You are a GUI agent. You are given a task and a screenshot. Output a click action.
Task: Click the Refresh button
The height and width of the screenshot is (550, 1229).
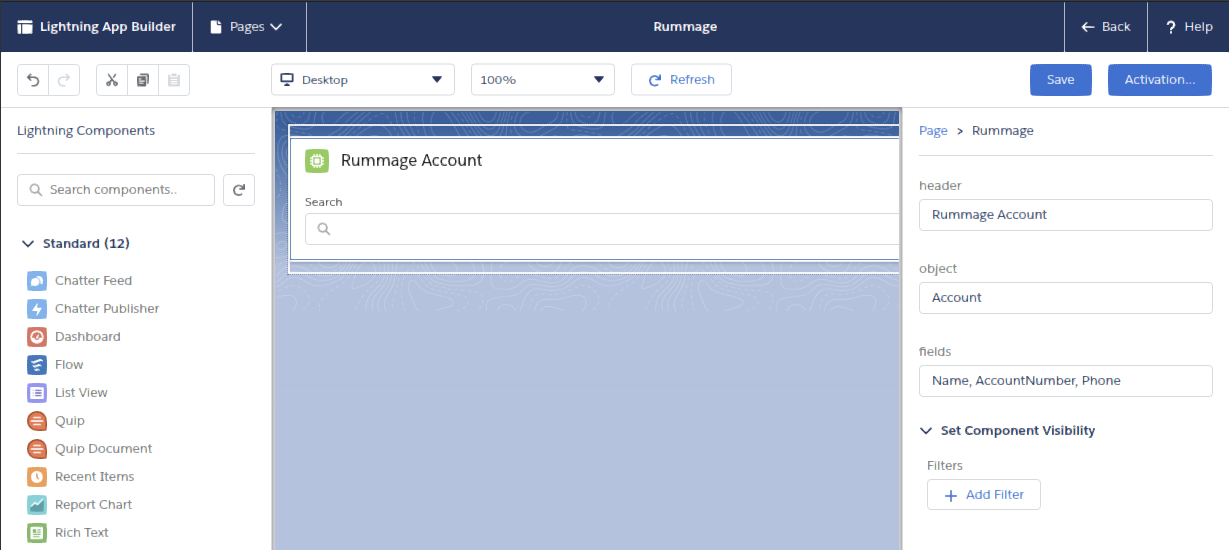[681, 80]
